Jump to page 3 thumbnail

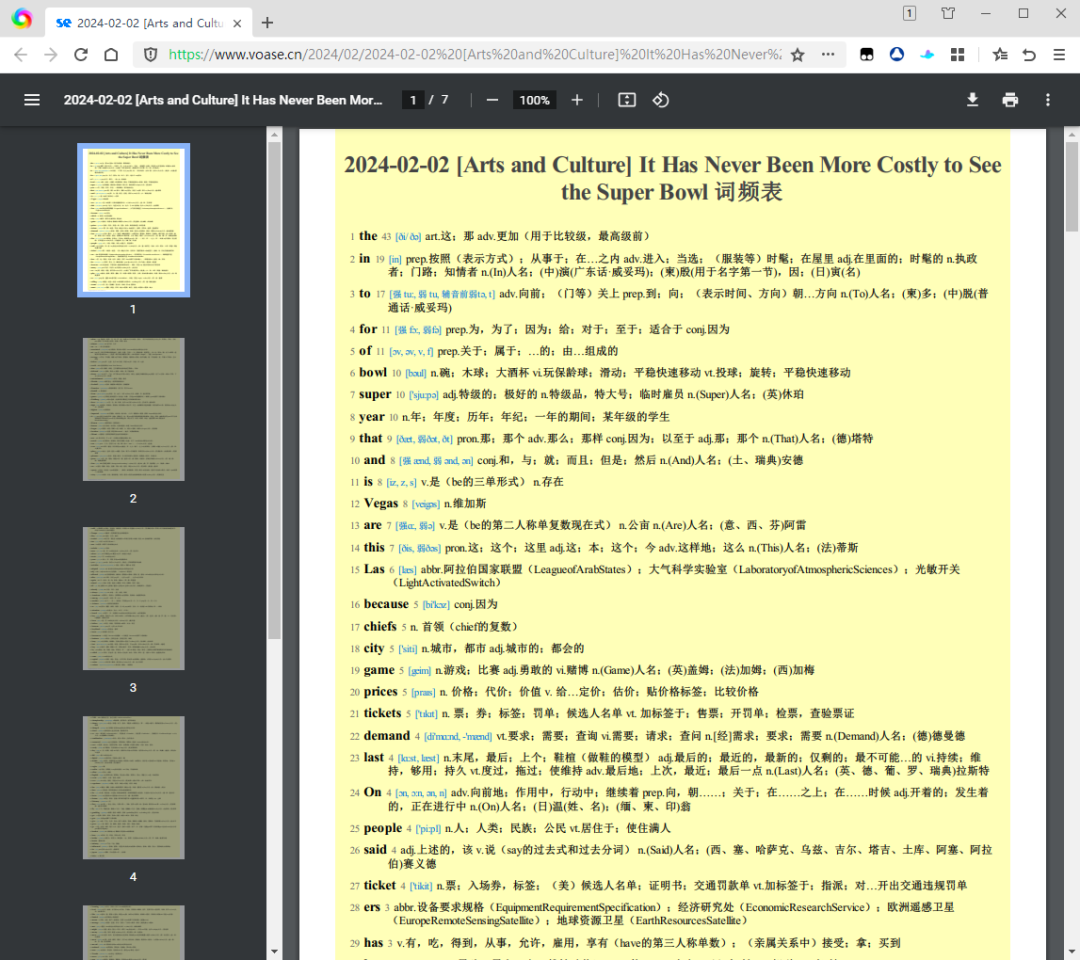pos(134,598)
